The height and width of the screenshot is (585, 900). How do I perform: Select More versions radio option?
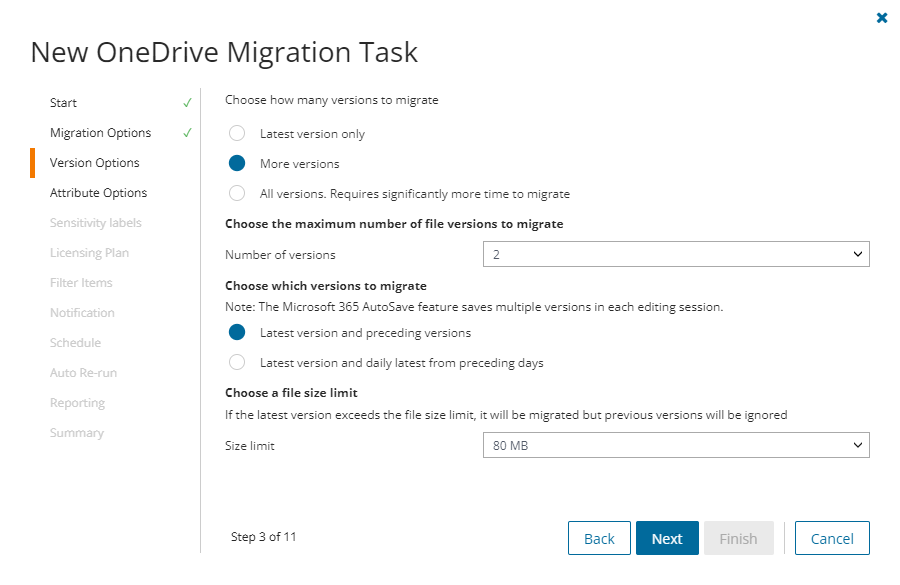[237, 164]
